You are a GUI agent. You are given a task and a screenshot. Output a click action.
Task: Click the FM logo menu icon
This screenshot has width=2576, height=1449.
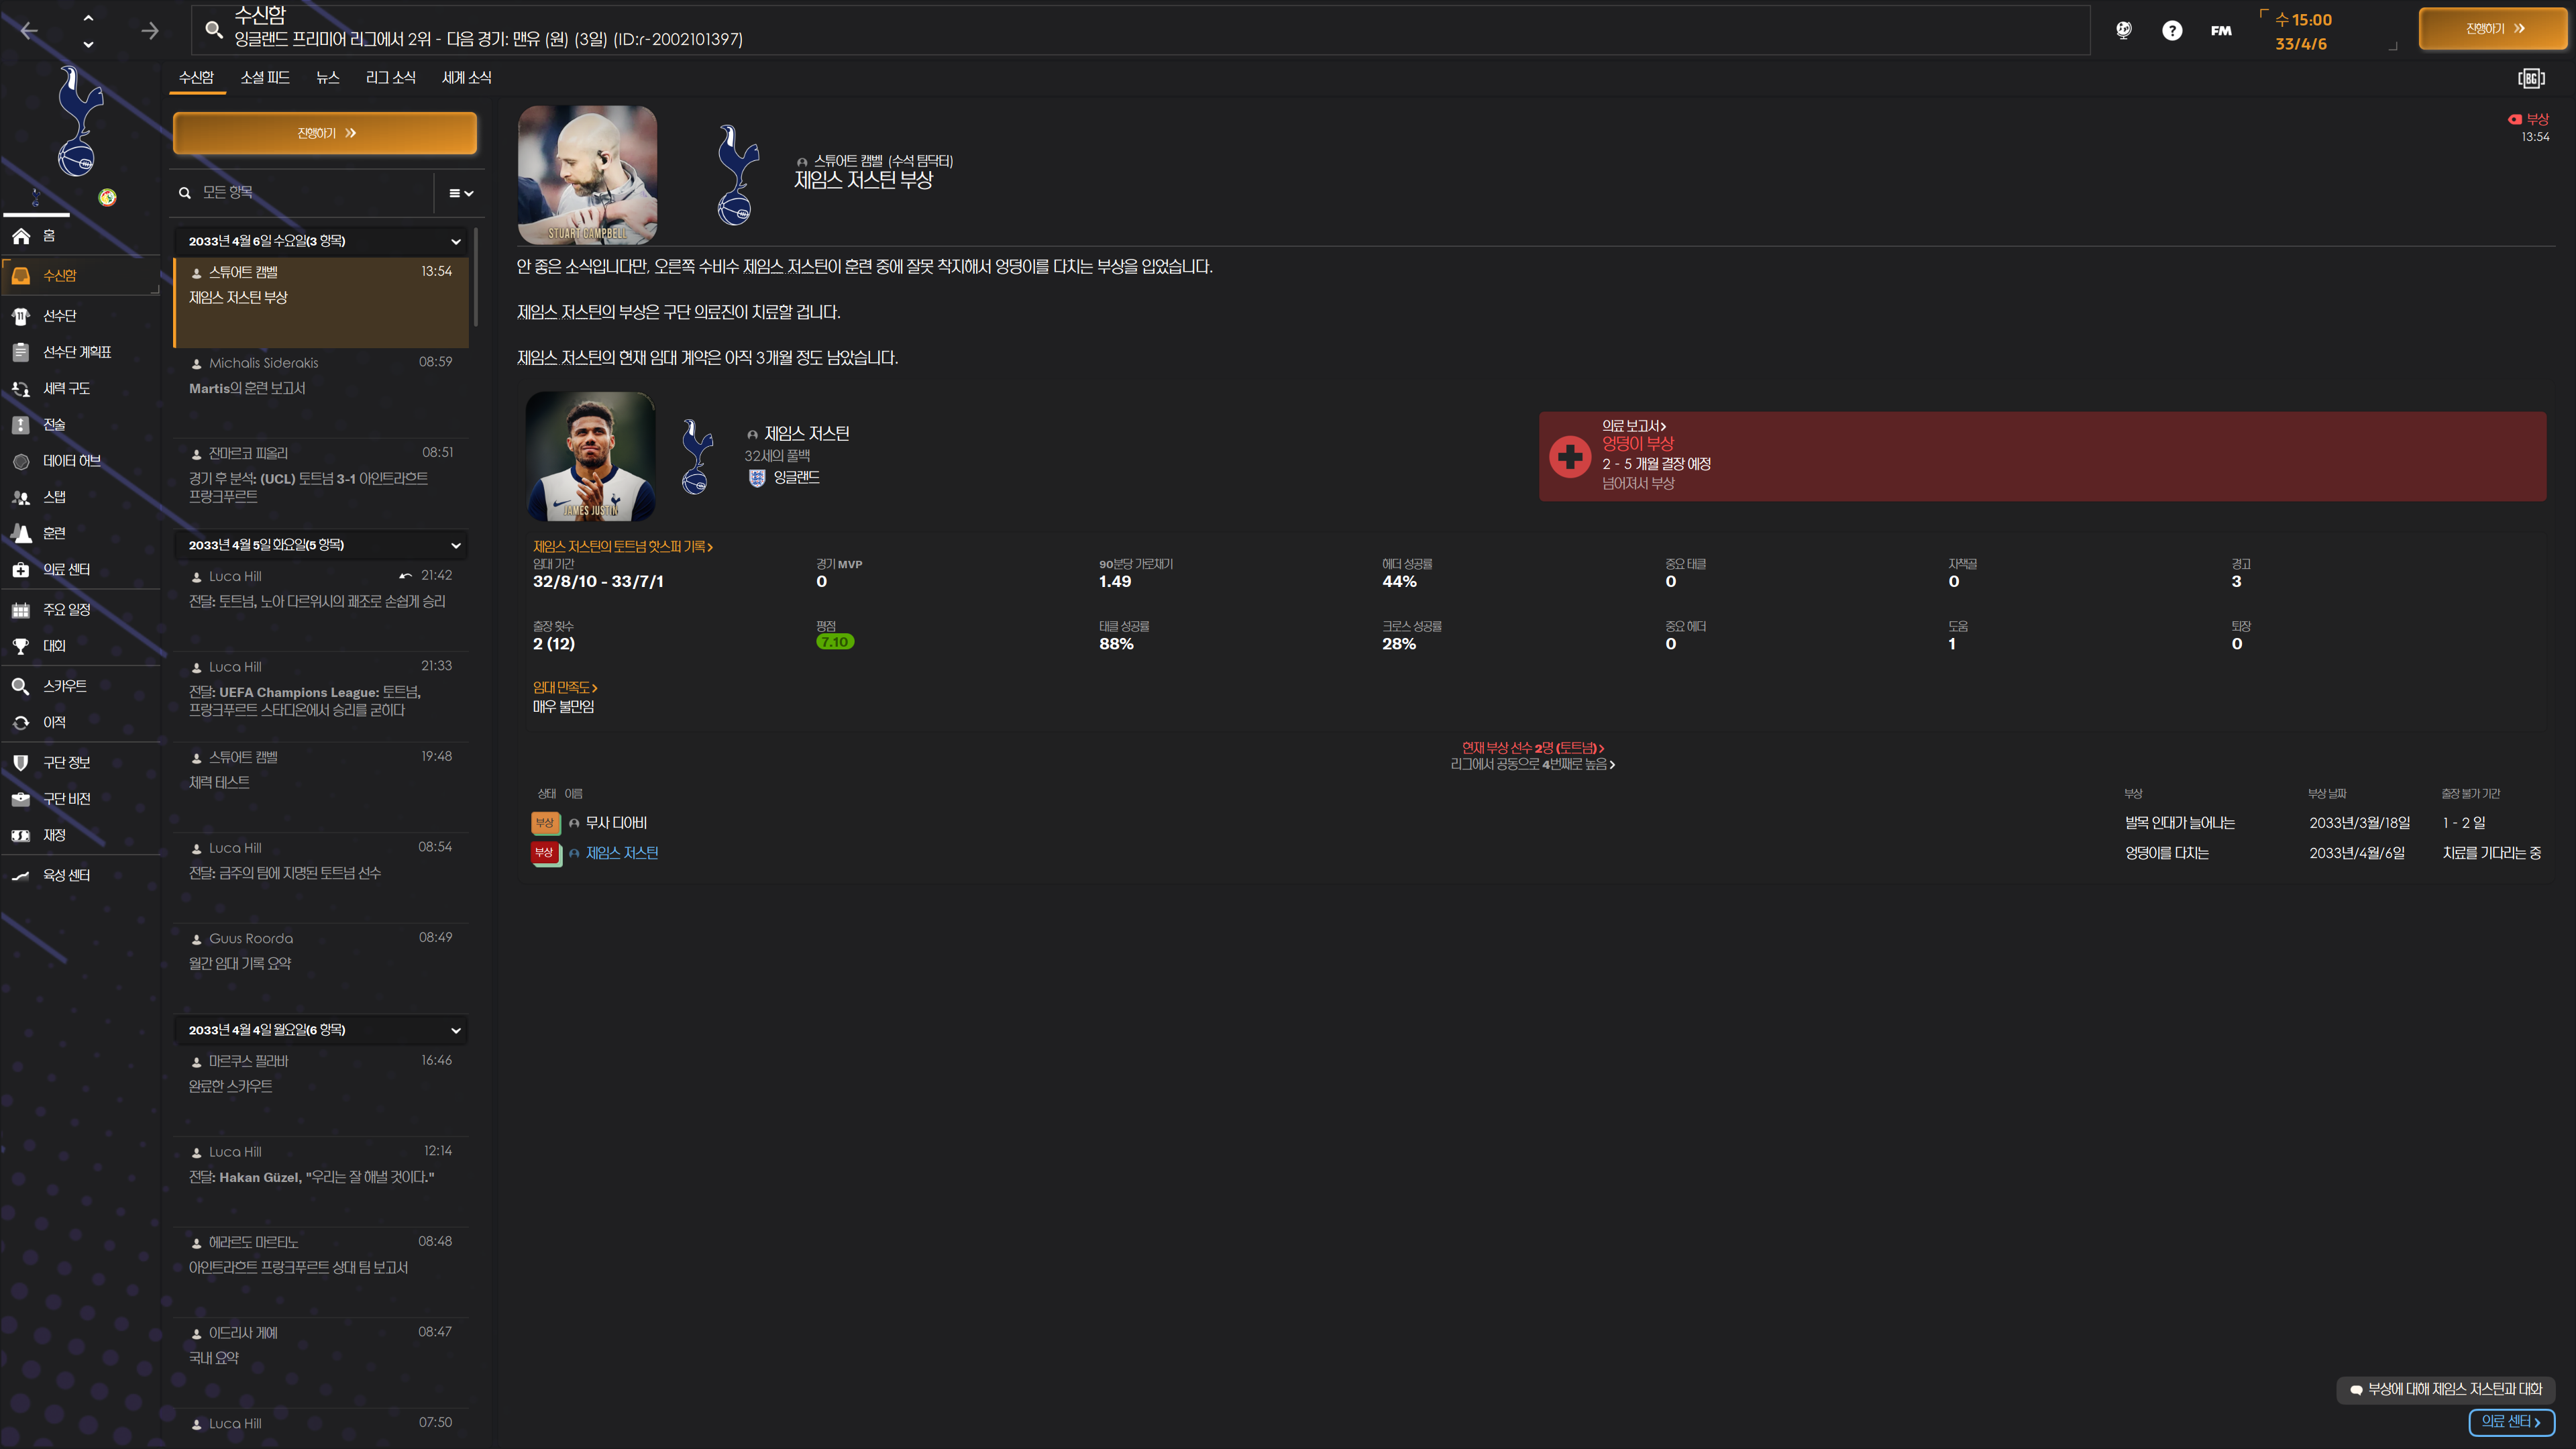point(2221,31)
